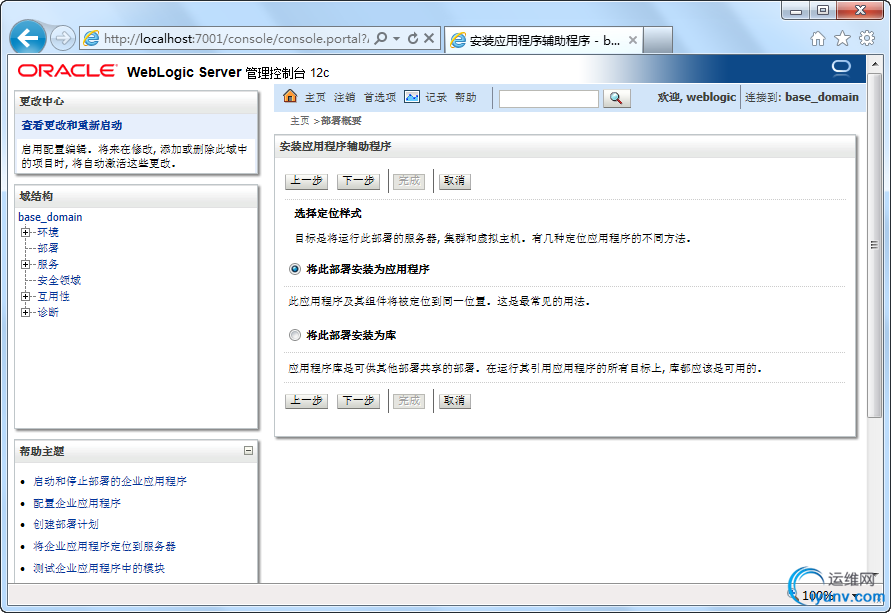Click 查看更改和重新启动 link

(72, 125)
